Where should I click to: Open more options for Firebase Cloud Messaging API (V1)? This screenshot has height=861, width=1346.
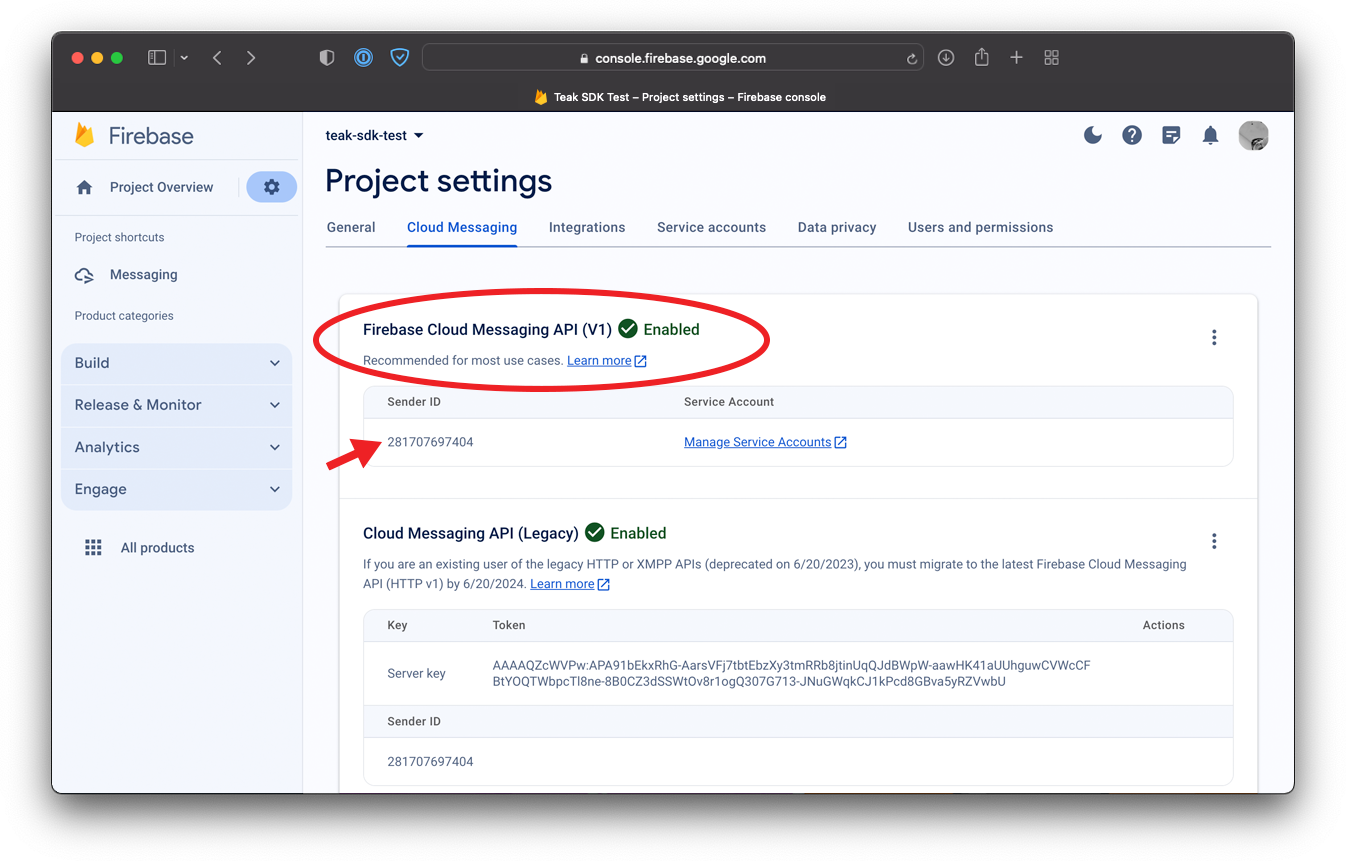[1214, 338]
